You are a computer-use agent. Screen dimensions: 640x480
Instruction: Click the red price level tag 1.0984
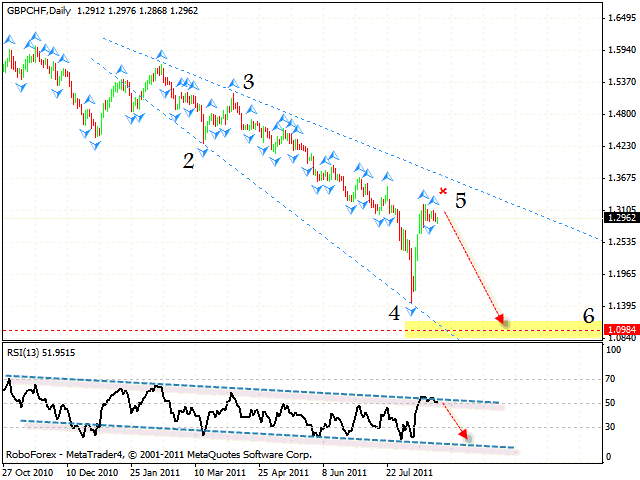pyautogui.click(x=622, y=330)
